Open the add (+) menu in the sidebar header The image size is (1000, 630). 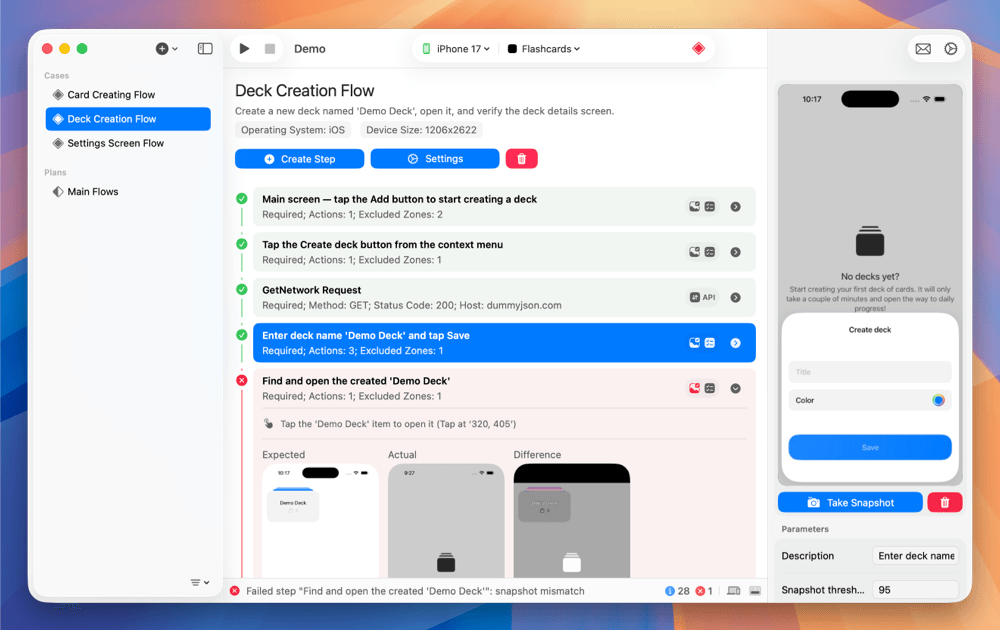click(x=166, y=48)
